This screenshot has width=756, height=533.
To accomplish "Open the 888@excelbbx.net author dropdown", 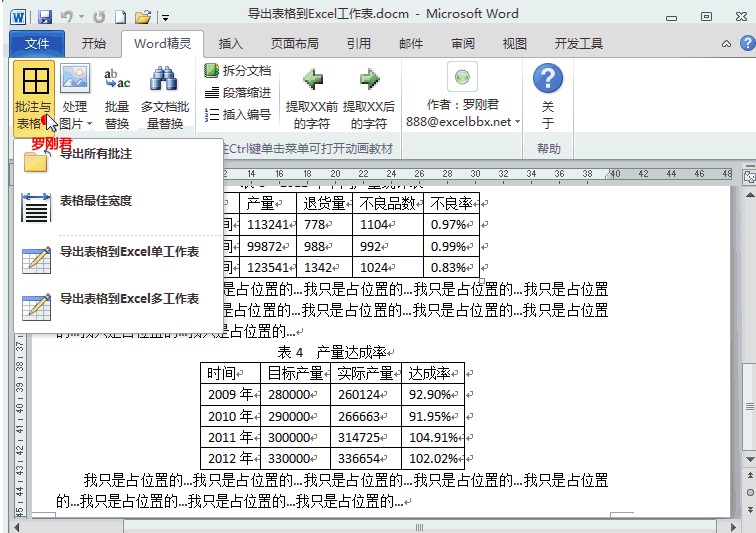I will [x=463, y=122].
